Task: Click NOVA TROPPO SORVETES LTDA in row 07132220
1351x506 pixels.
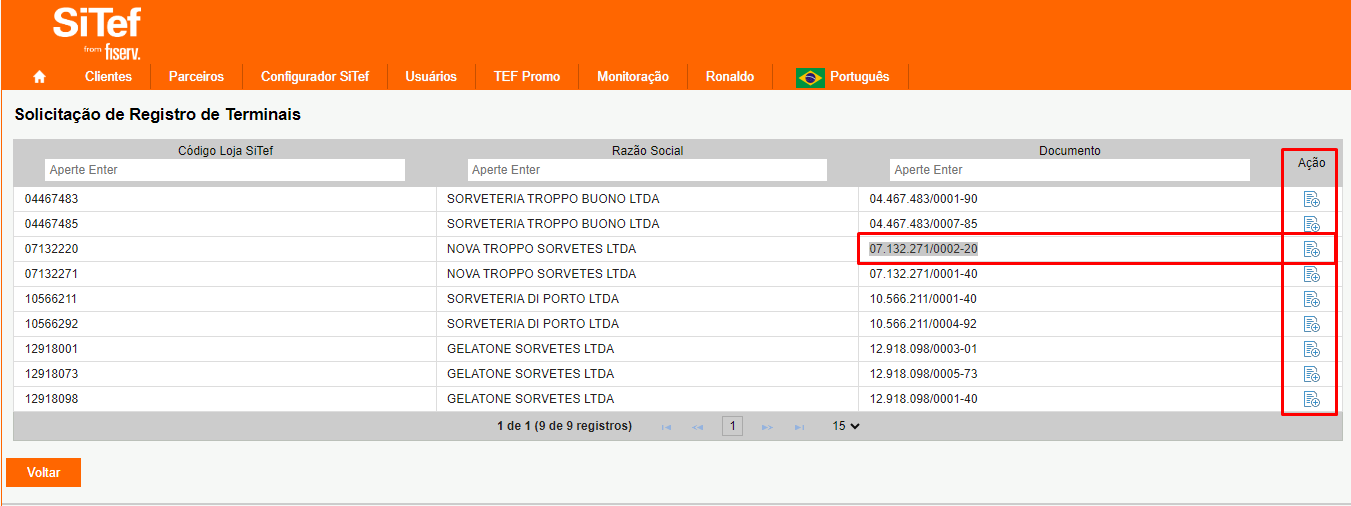Action: coord(541,249)
